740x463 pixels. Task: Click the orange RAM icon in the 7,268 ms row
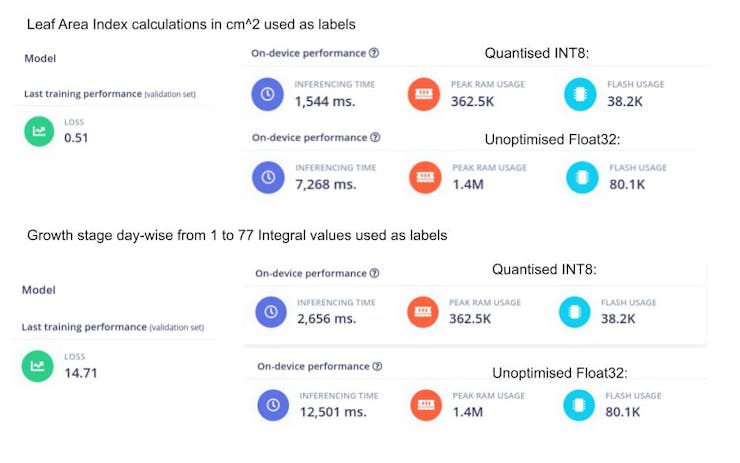click(x=424, y=177)
